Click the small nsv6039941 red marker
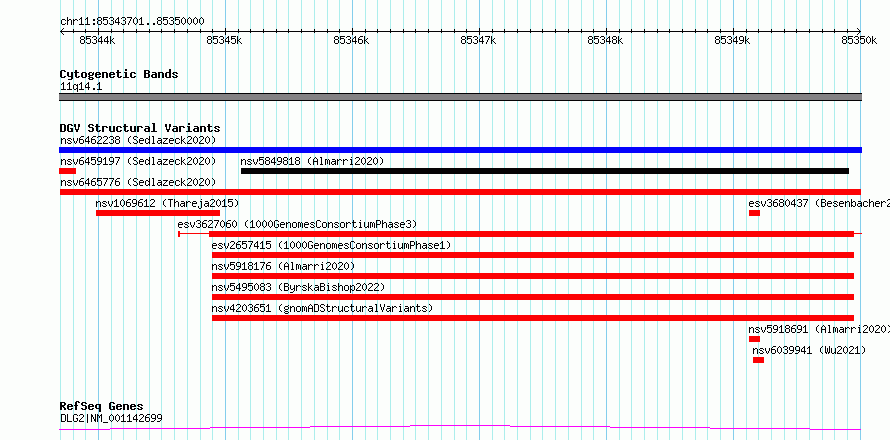890x440 pixels. pyautogui.click(x=758, y=360)
